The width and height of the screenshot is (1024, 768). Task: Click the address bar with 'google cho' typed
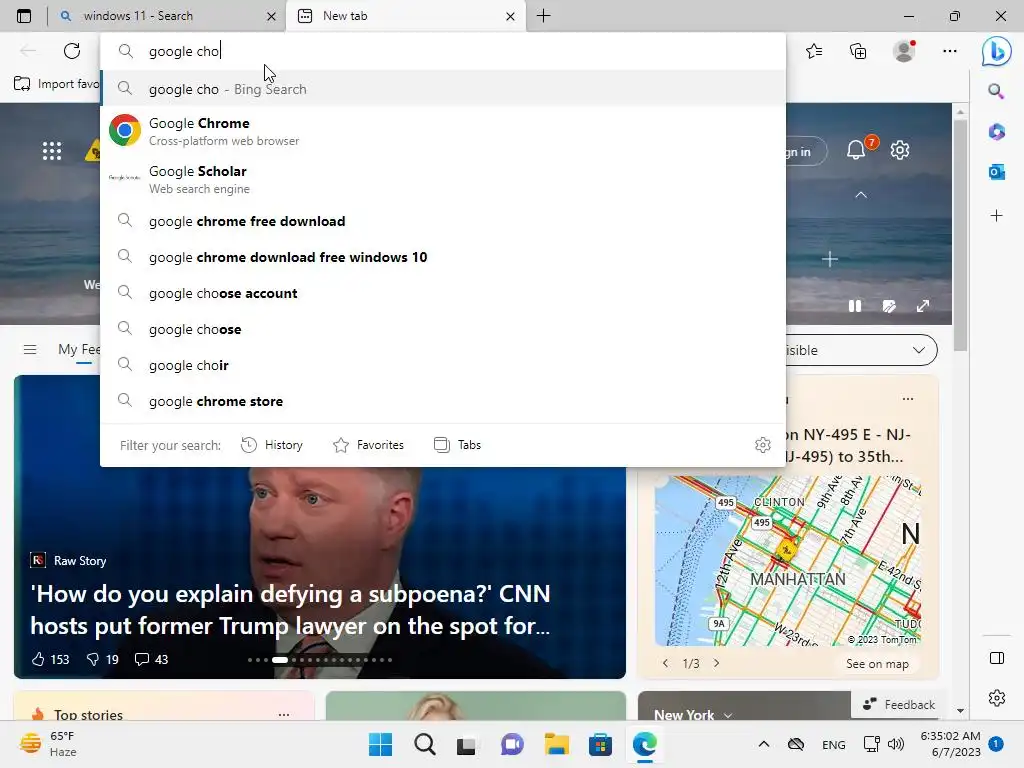[443, 51]
